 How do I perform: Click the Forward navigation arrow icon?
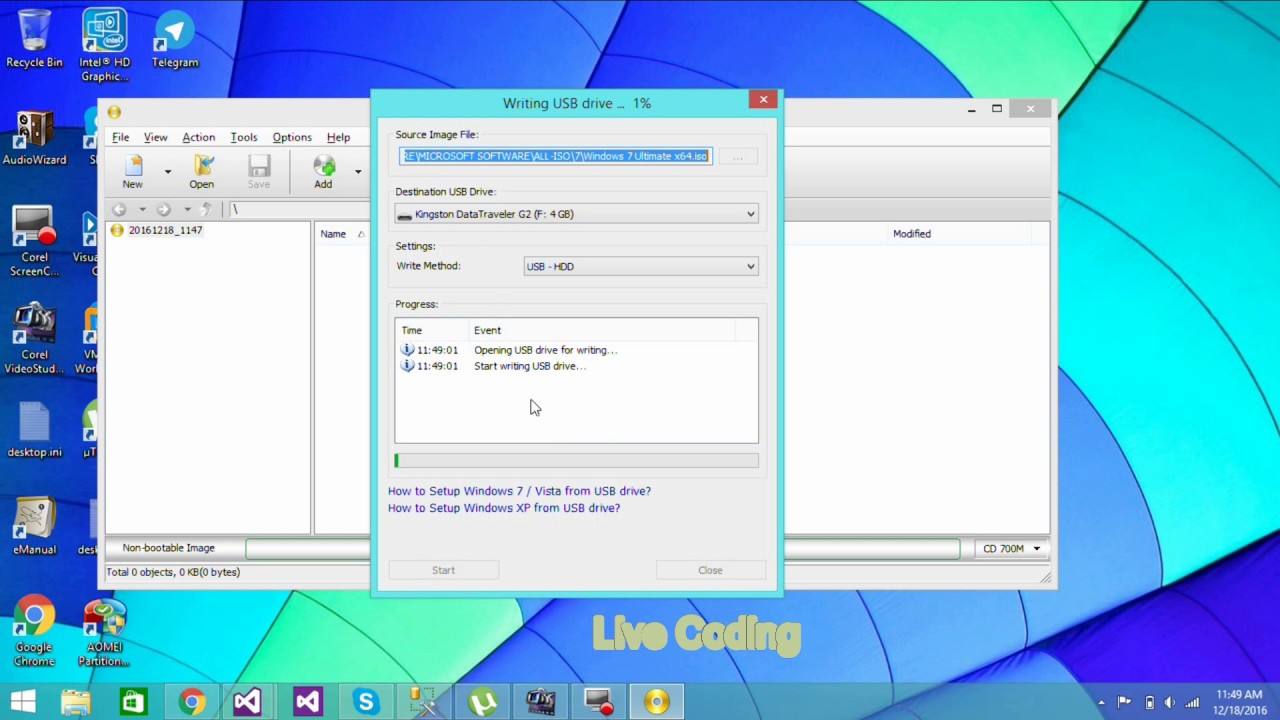point(164,209)
